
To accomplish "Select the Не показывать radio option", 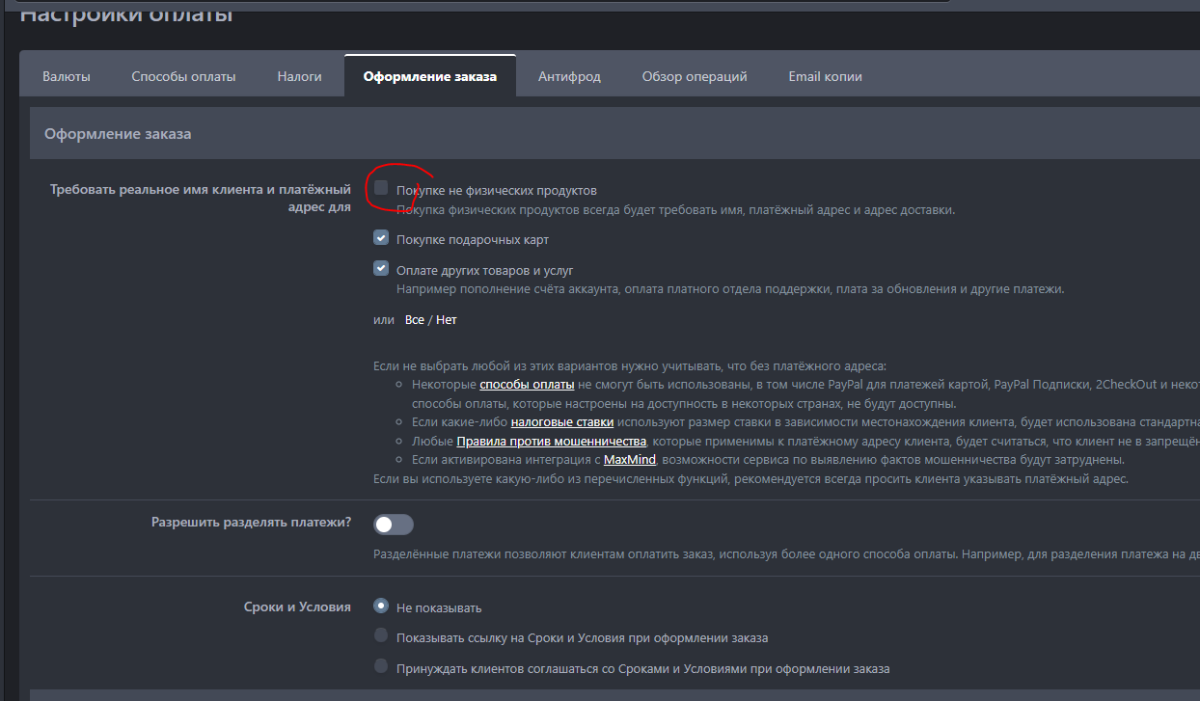I will (x=381, y=606).
